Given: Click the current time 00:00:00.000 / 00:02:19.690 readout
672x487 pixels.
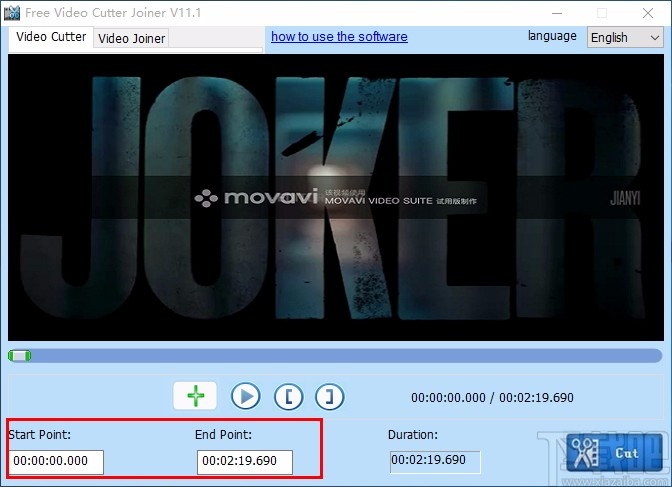Looking at the screenshot, I should point(492,397).
